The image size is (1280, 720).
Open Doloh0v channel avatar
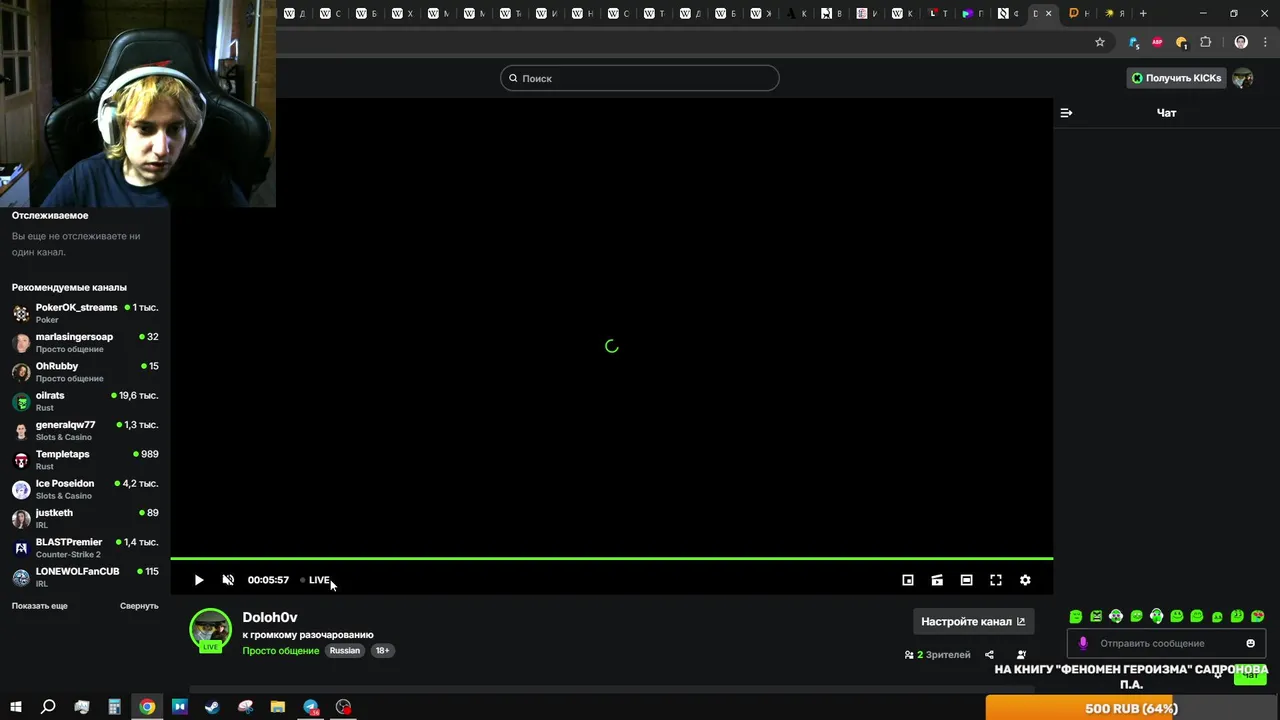point(211,629)
